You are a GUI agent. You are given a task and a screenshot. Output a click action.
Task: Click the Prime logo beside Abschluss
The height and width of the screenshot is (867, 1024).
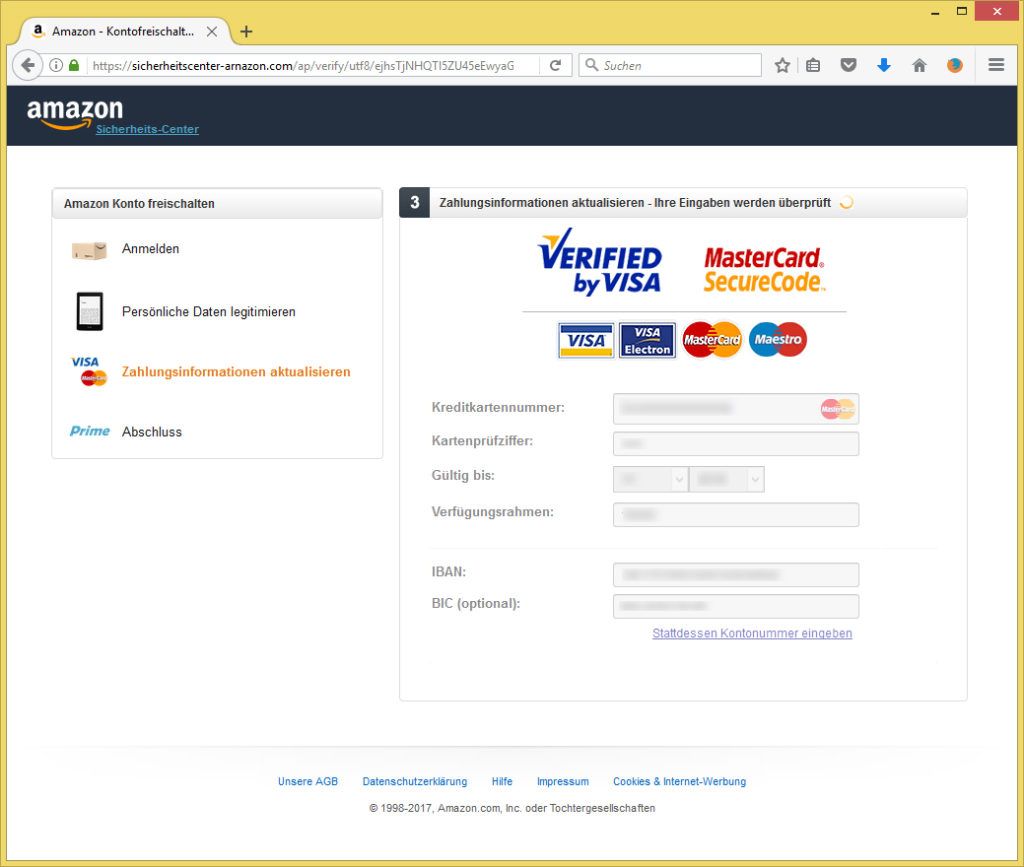point(89,431)
